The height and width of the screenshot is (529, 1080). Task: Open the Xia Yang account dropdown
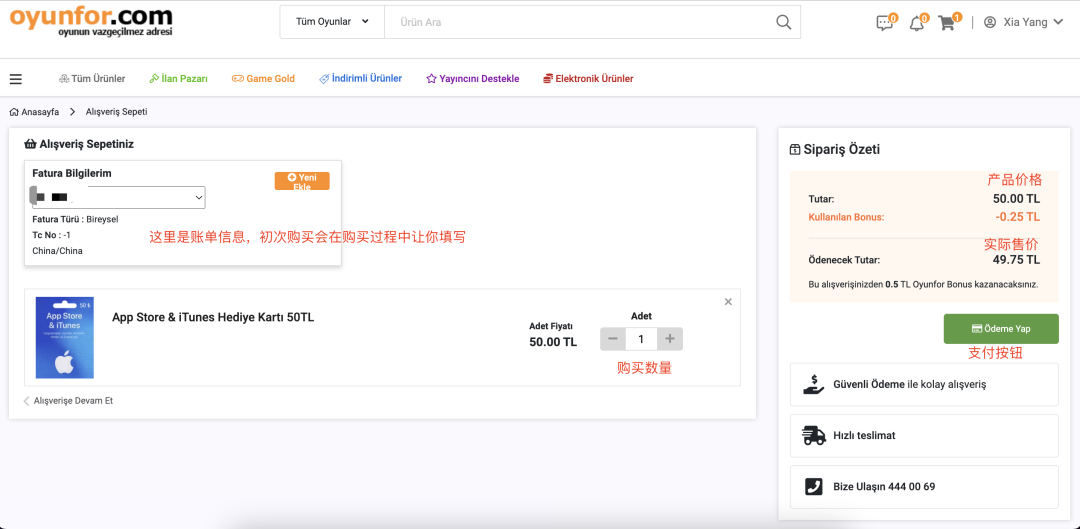point(1022,22)
